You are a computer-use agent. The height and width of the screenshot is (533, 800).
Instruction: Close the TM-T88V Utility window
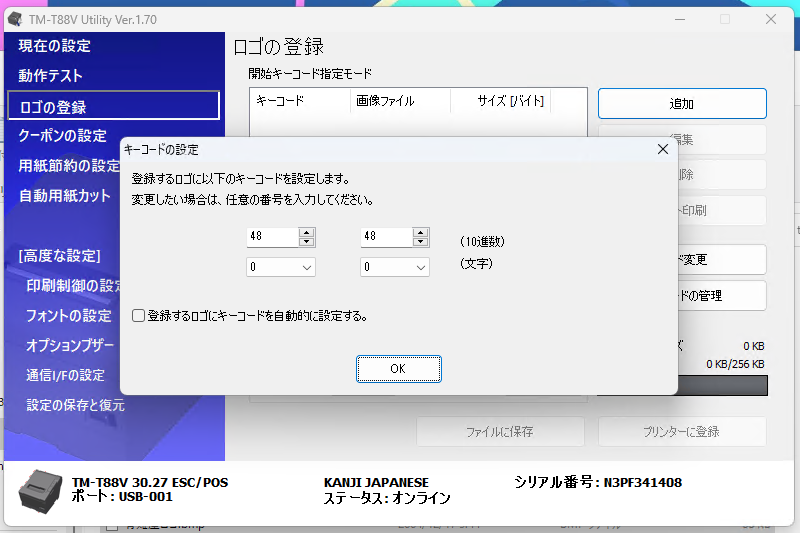pos(771,19)
